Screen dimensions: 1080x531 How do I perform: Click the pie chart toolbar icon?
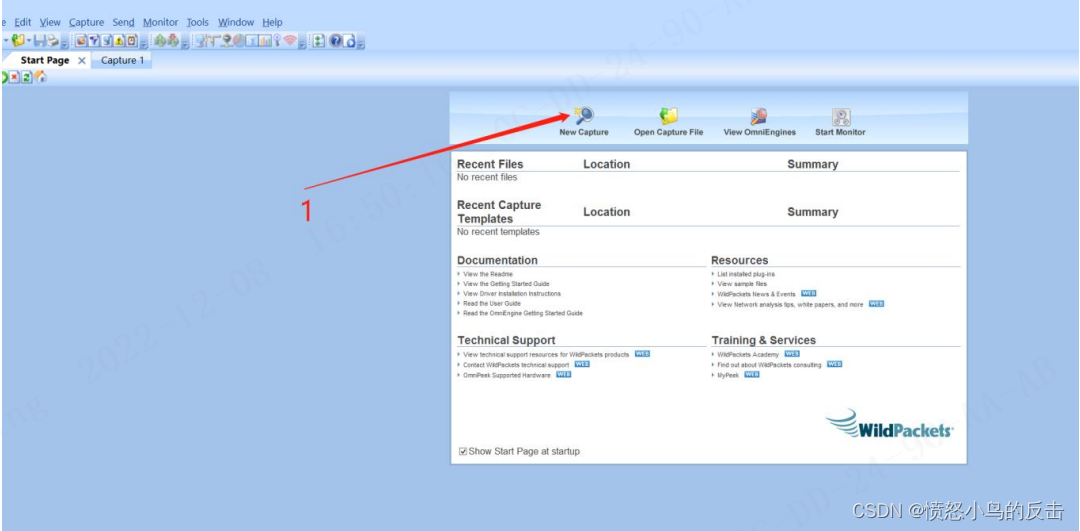pos(238,41)
